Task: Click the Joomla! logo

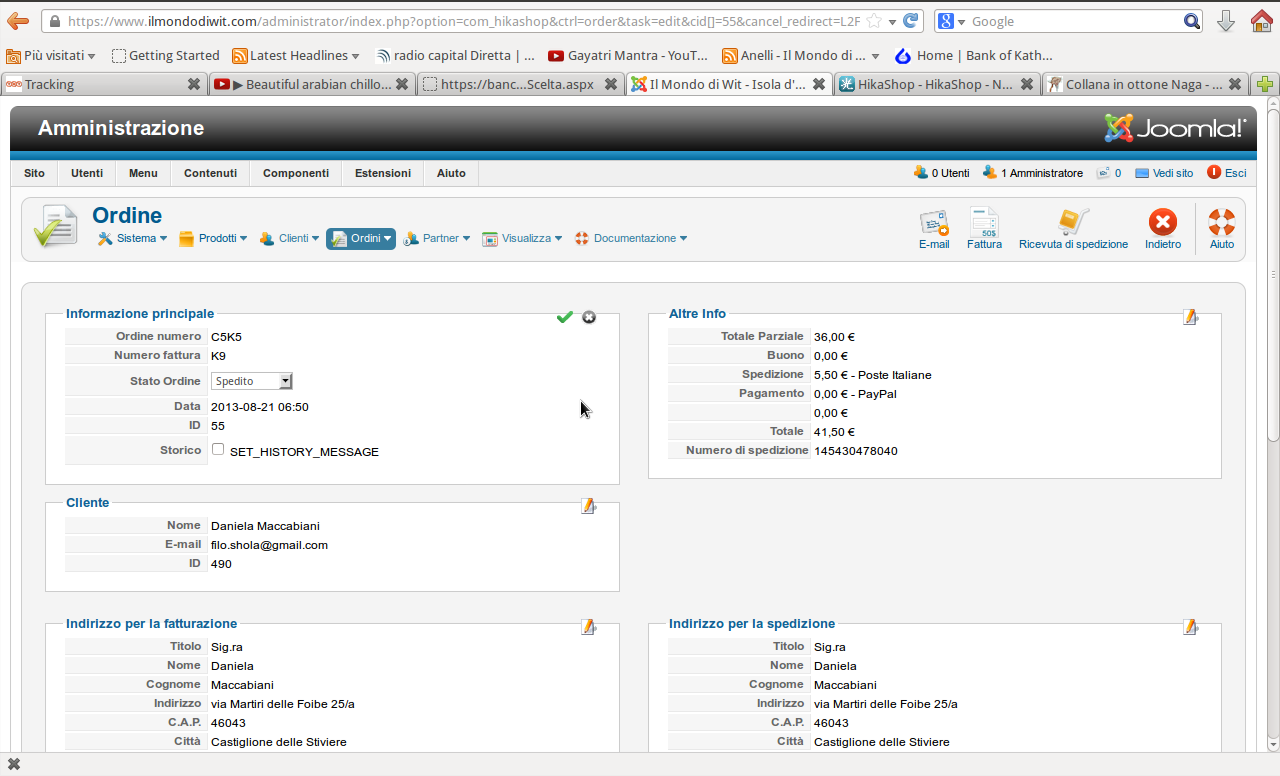Action: [x=1175, y=128]
